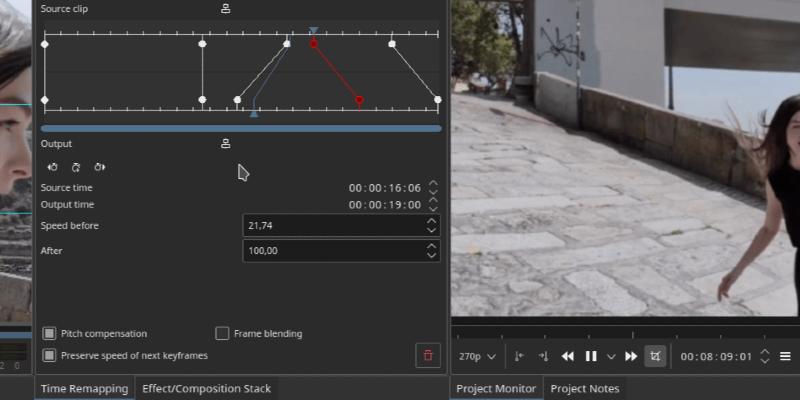Jump to the previous keyframe
This screenshot has height=400, width=800.
[52, 167]
